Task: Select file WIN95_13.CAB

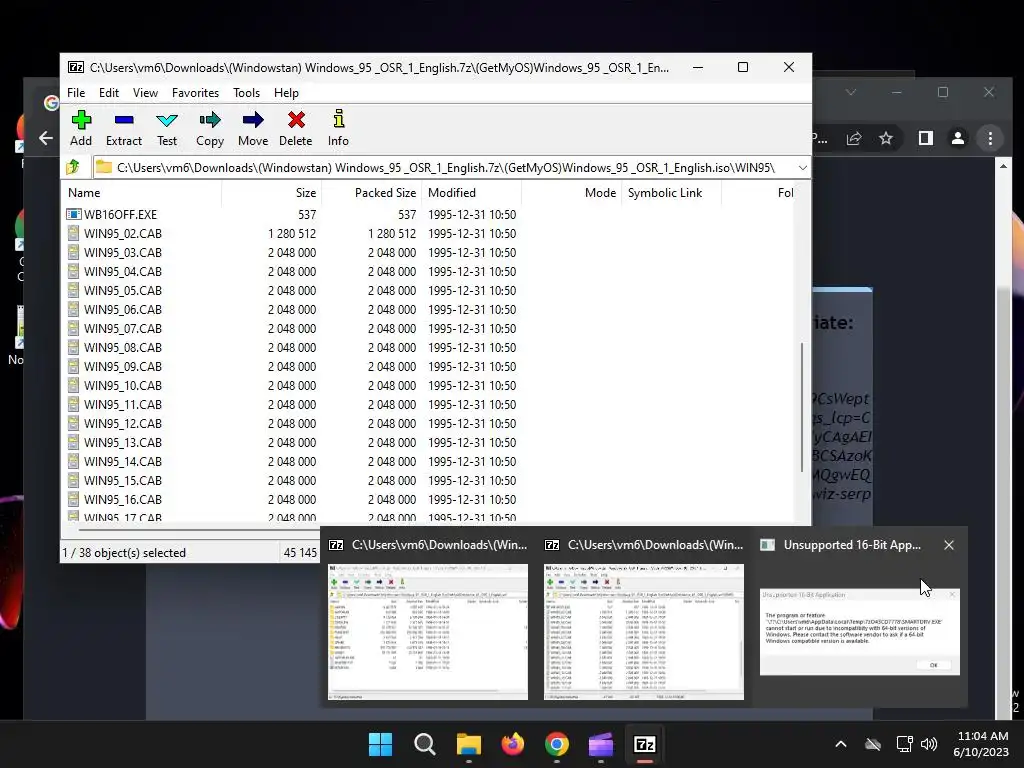Action: tap(123, 442)
